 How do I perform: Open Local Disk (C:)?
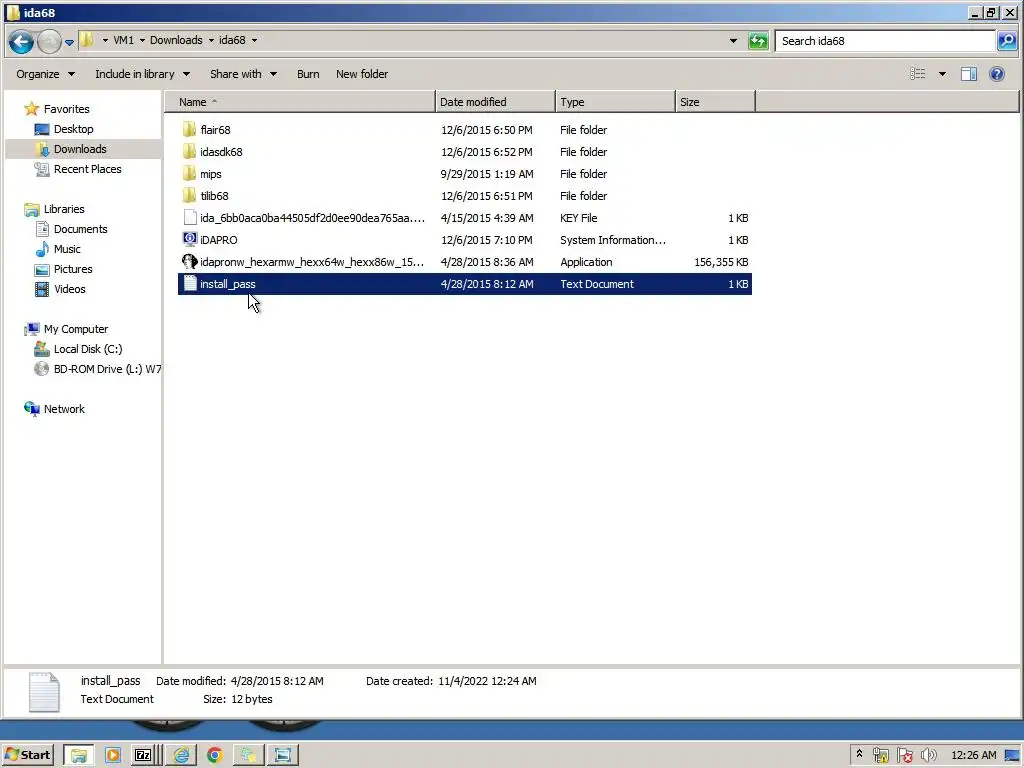88,349
